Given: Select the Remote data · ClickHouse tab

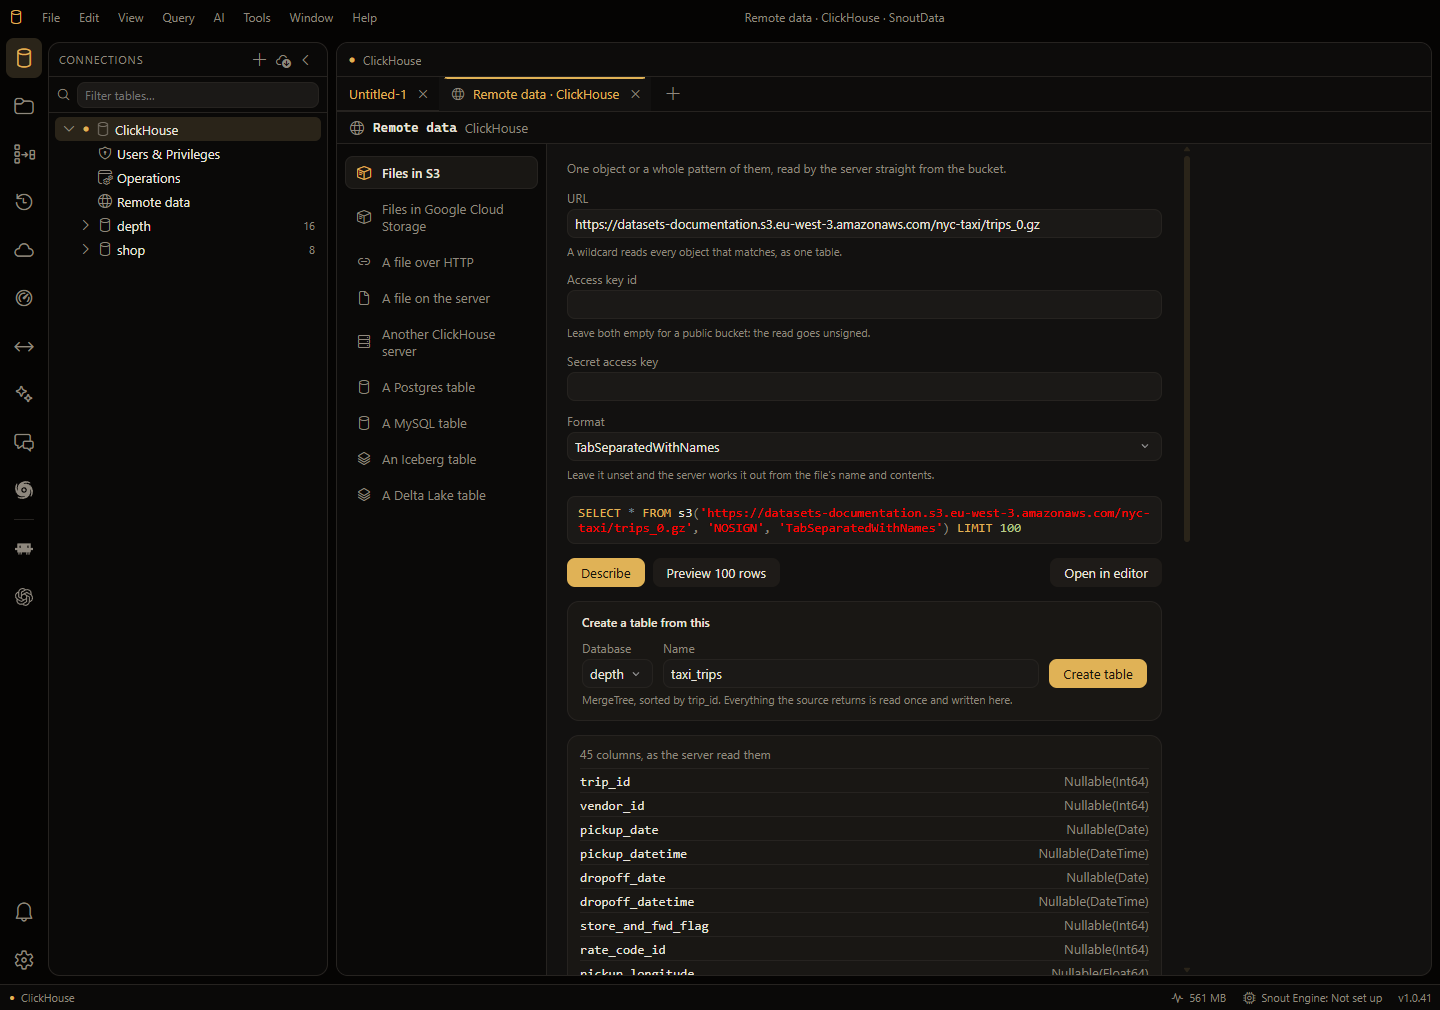Looking at the screenshot, I should [546, 94].
